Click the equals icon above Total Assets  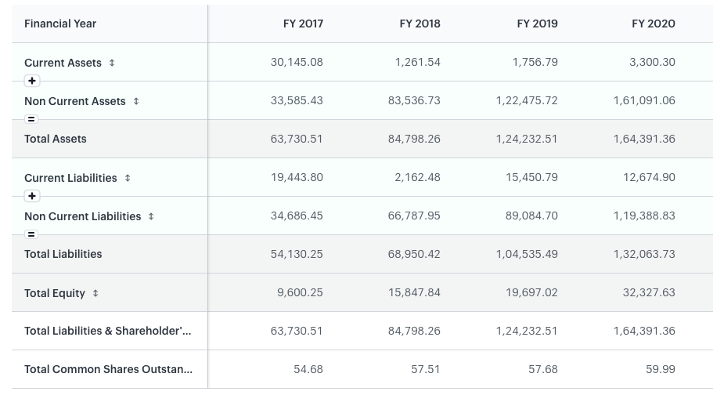tap(31, 119)
